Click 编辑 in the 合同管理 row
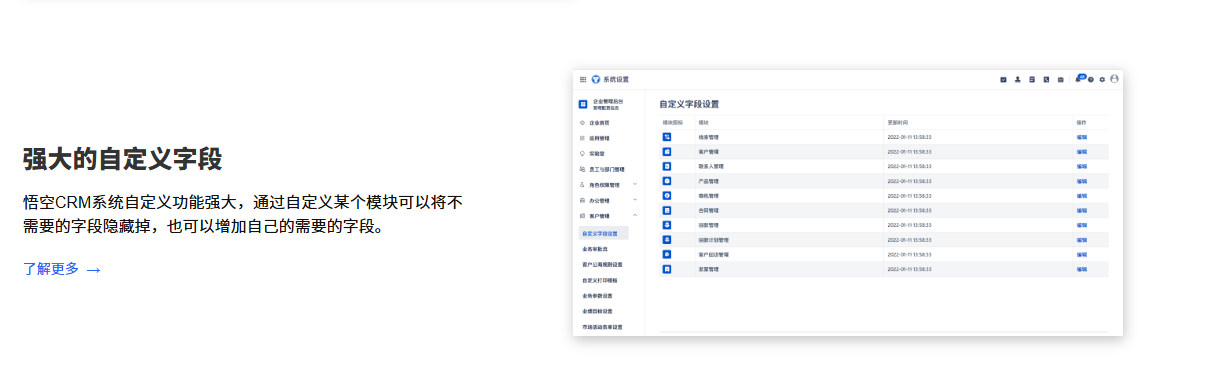The width and height of the screenshot is (1227, 383). (1082, 210)
